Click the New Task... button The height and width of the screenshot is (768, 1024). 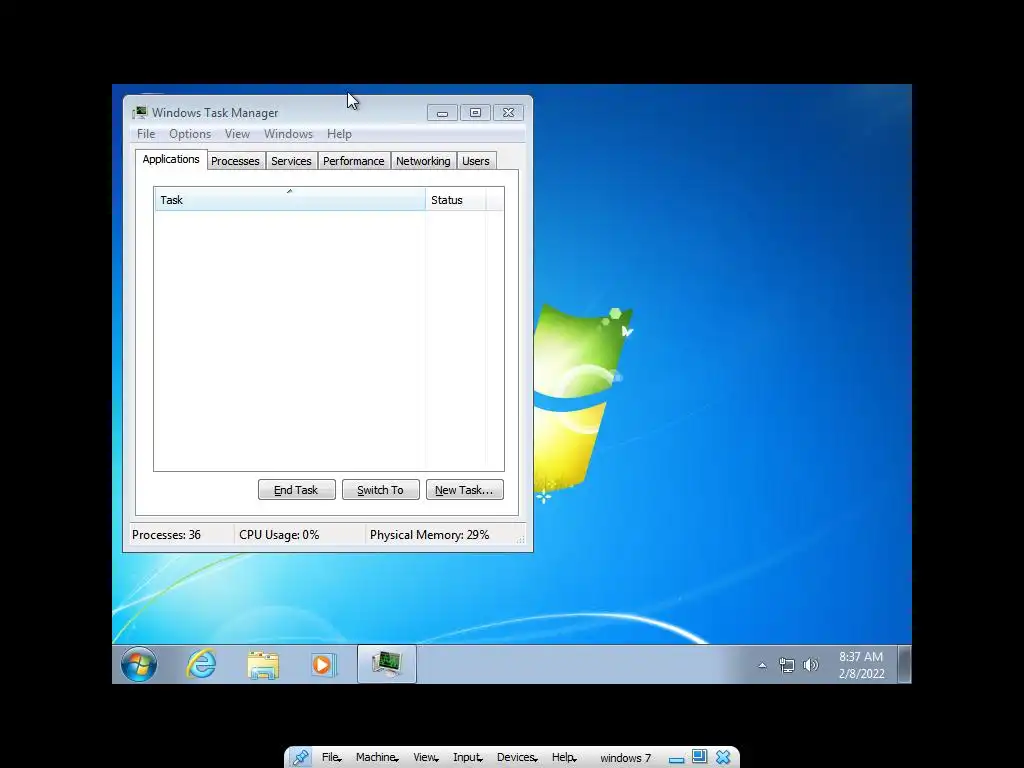pyautogui.click(x=464, y=490)
